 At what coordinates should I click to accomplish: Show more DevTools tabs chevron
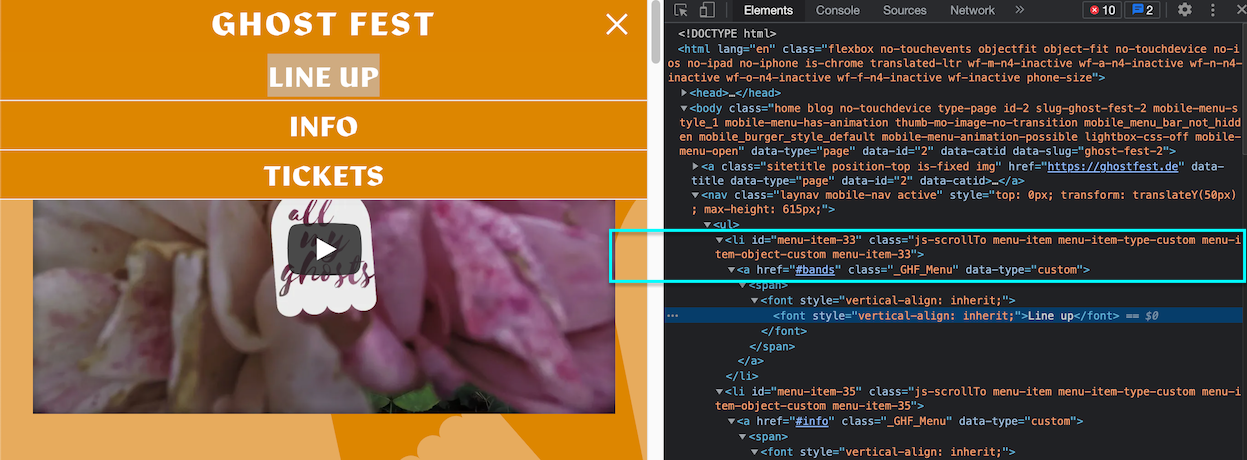(x=1020, y=10)
